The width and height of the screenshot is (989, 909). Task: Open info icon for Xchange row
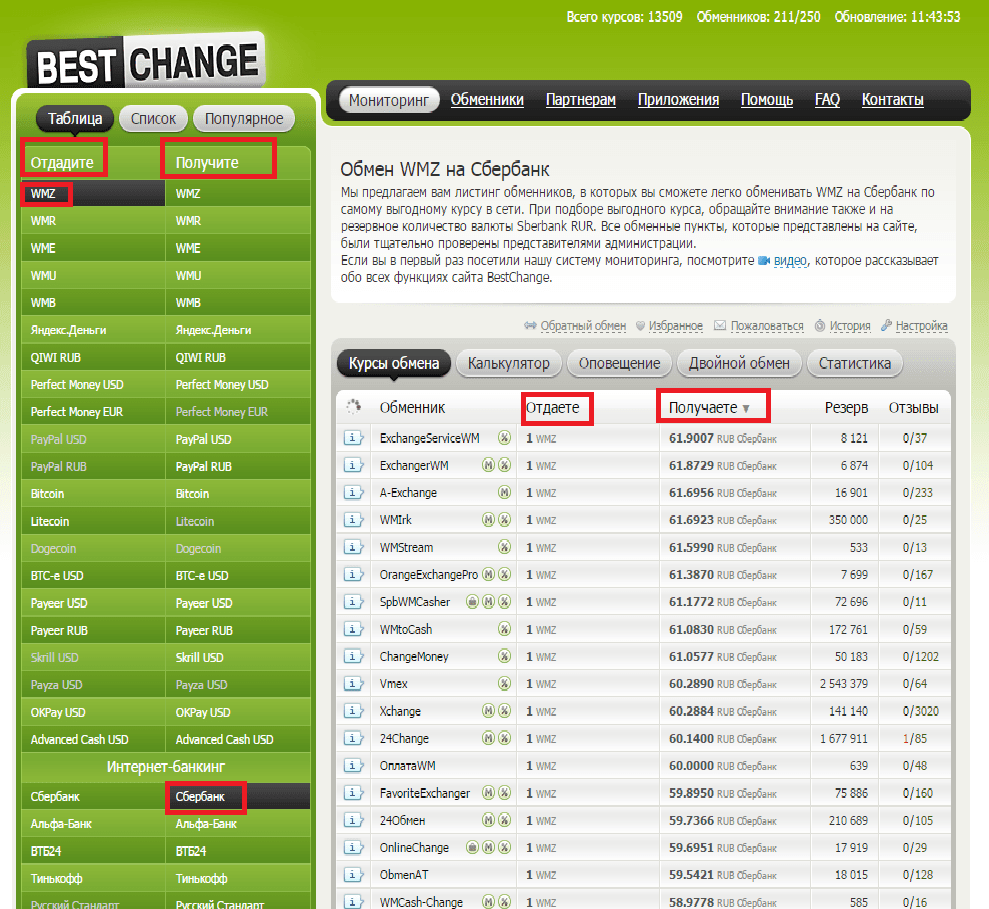pyautogui.click(x=353, y=711)
